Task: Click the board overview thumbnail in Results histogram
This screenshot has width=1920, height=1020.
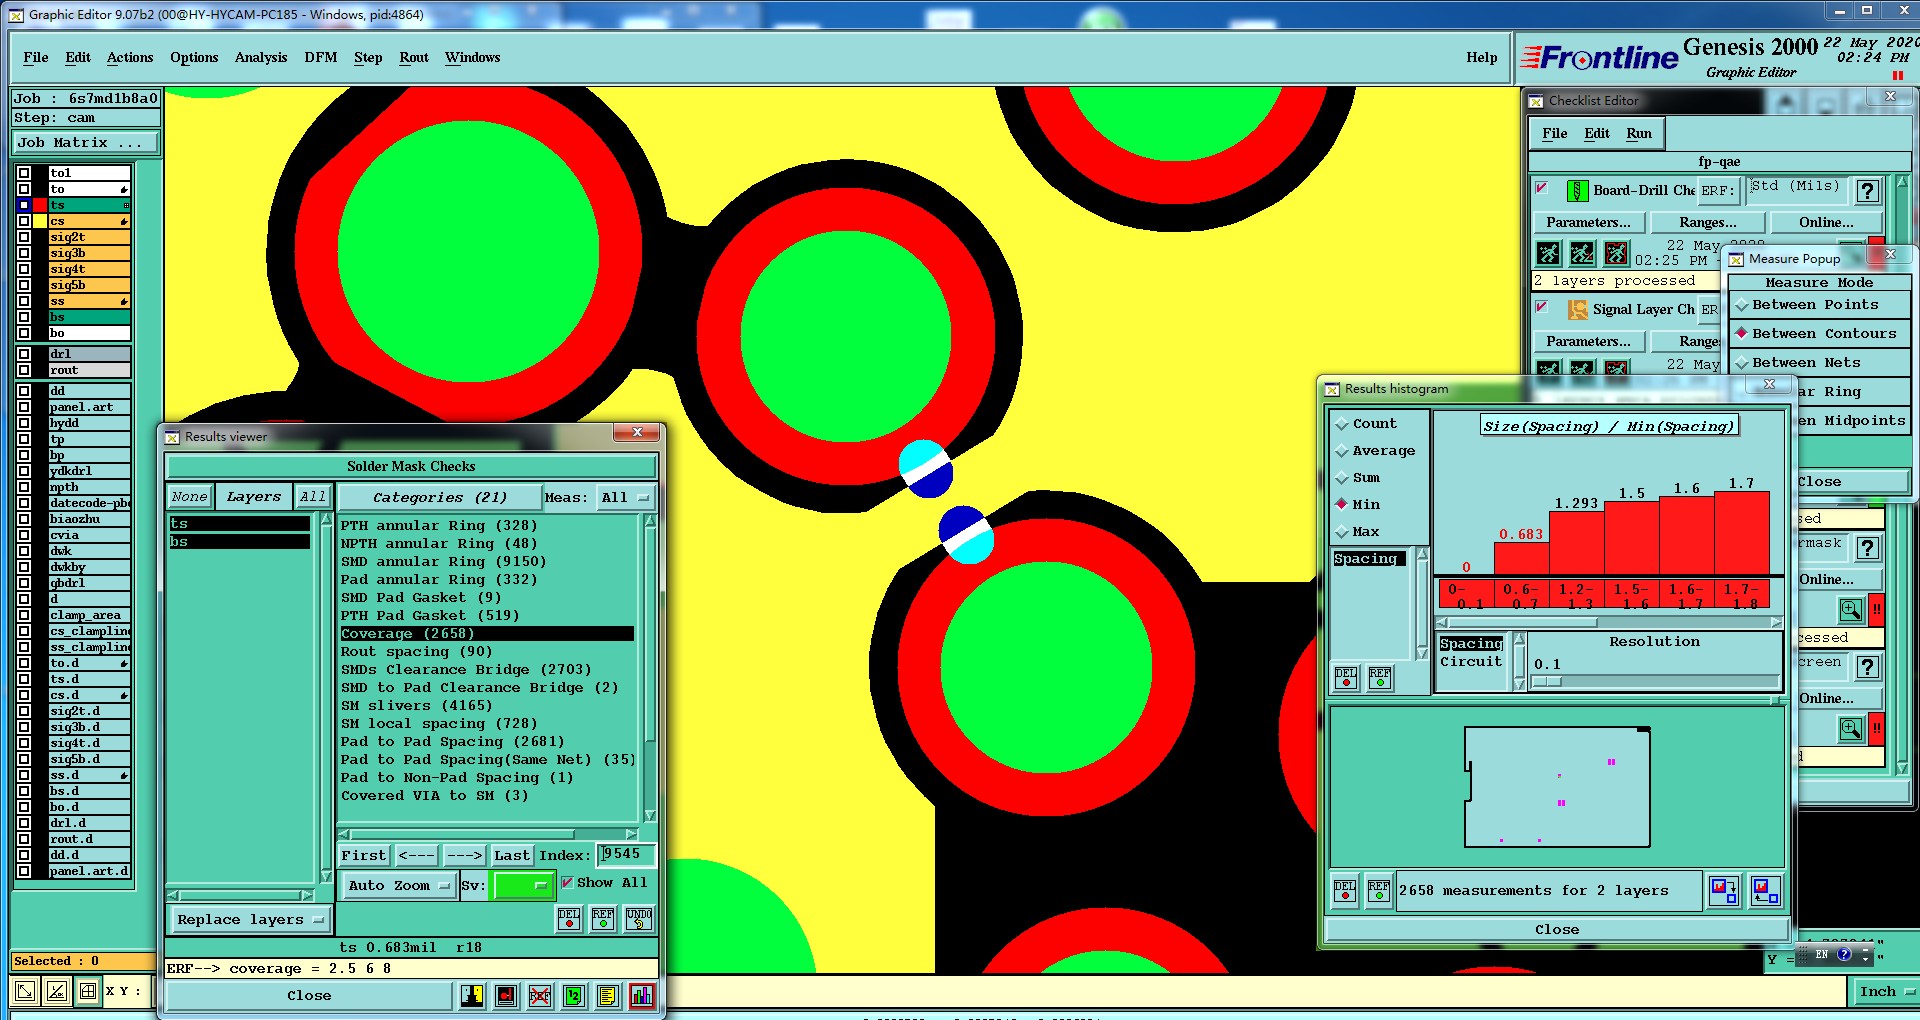Action: 1557,787
